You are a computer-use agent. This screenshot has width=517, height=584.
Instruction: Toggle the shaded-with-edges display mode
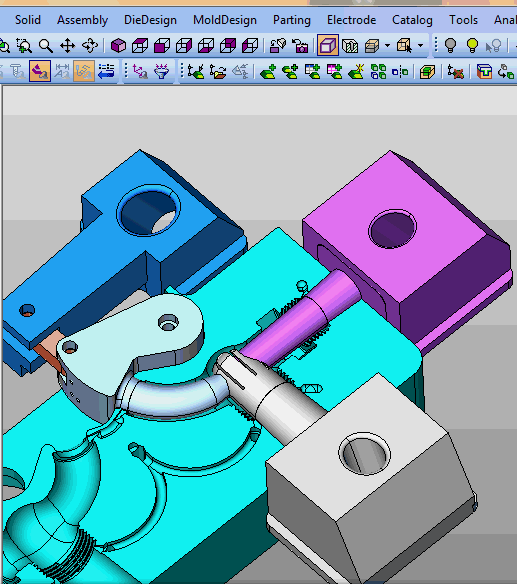pyautogui.click(x=328, y=45)
